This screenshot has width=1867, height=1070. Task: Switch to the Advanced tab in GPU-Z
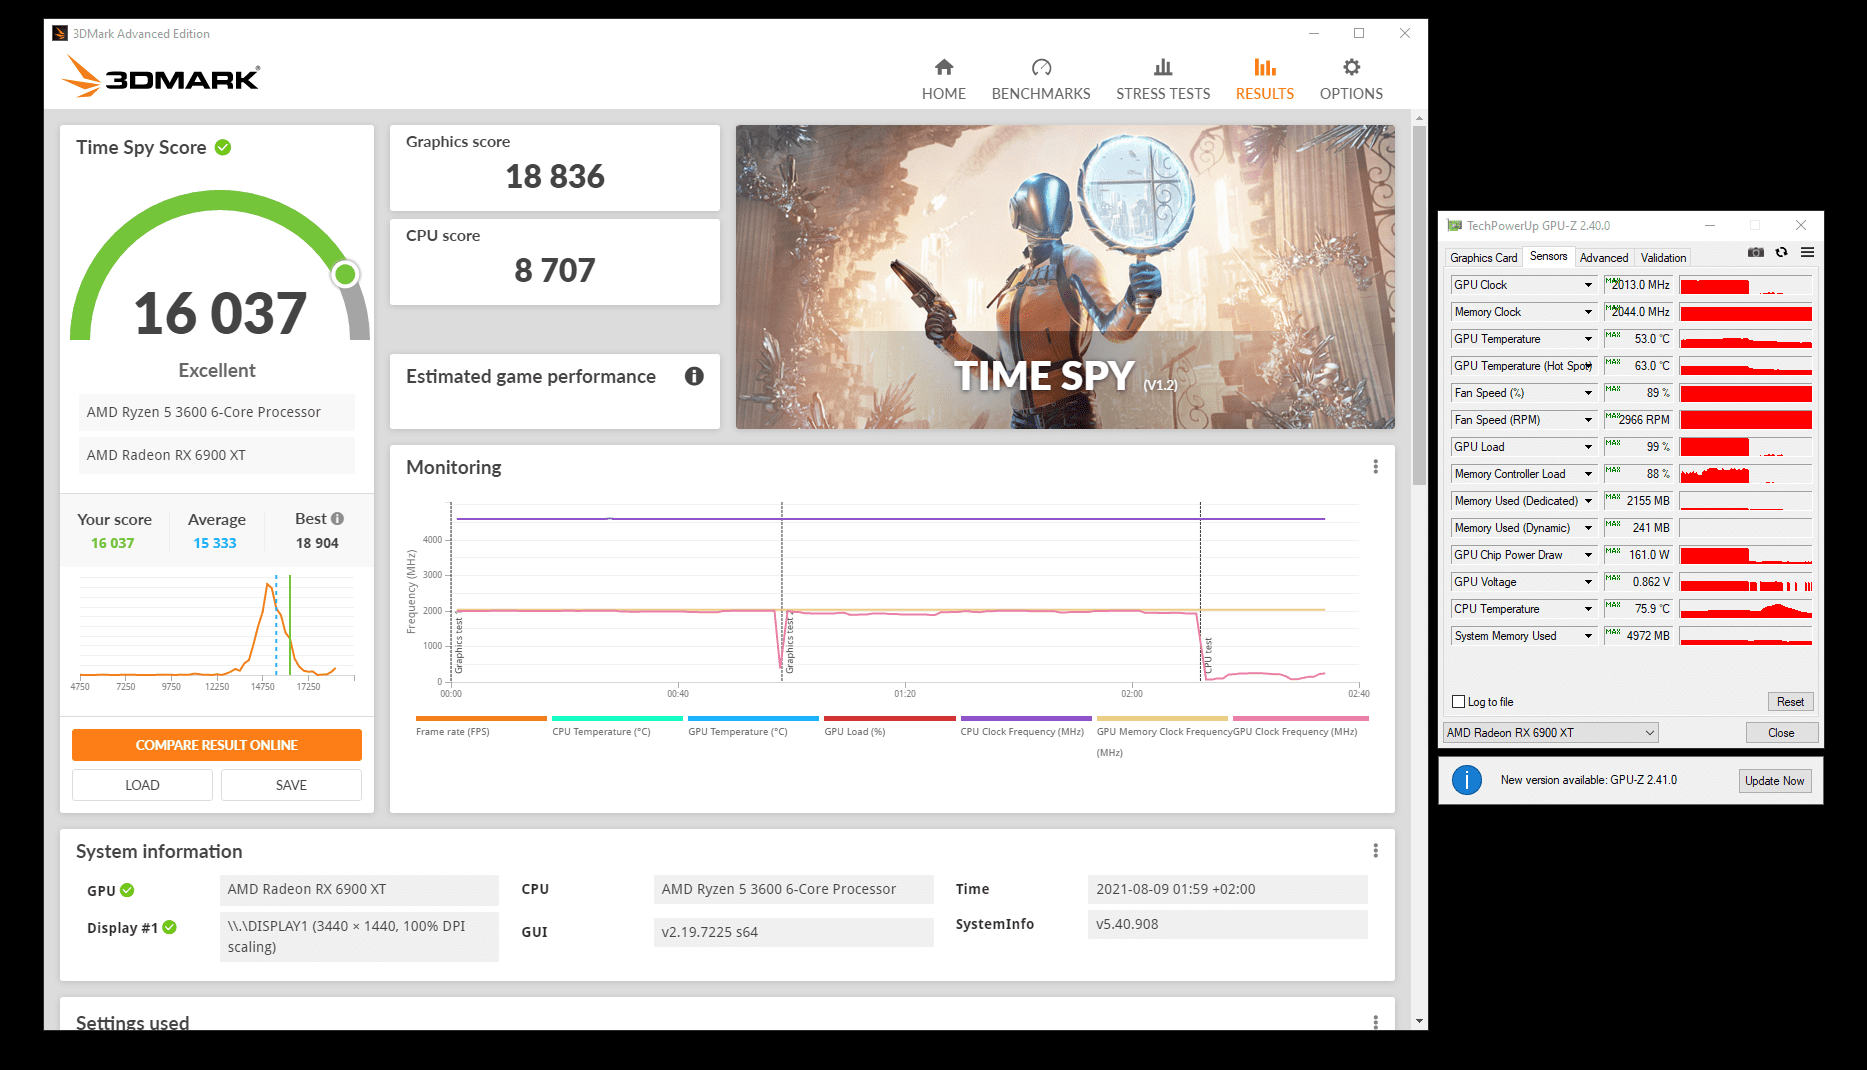[1604, 258]
